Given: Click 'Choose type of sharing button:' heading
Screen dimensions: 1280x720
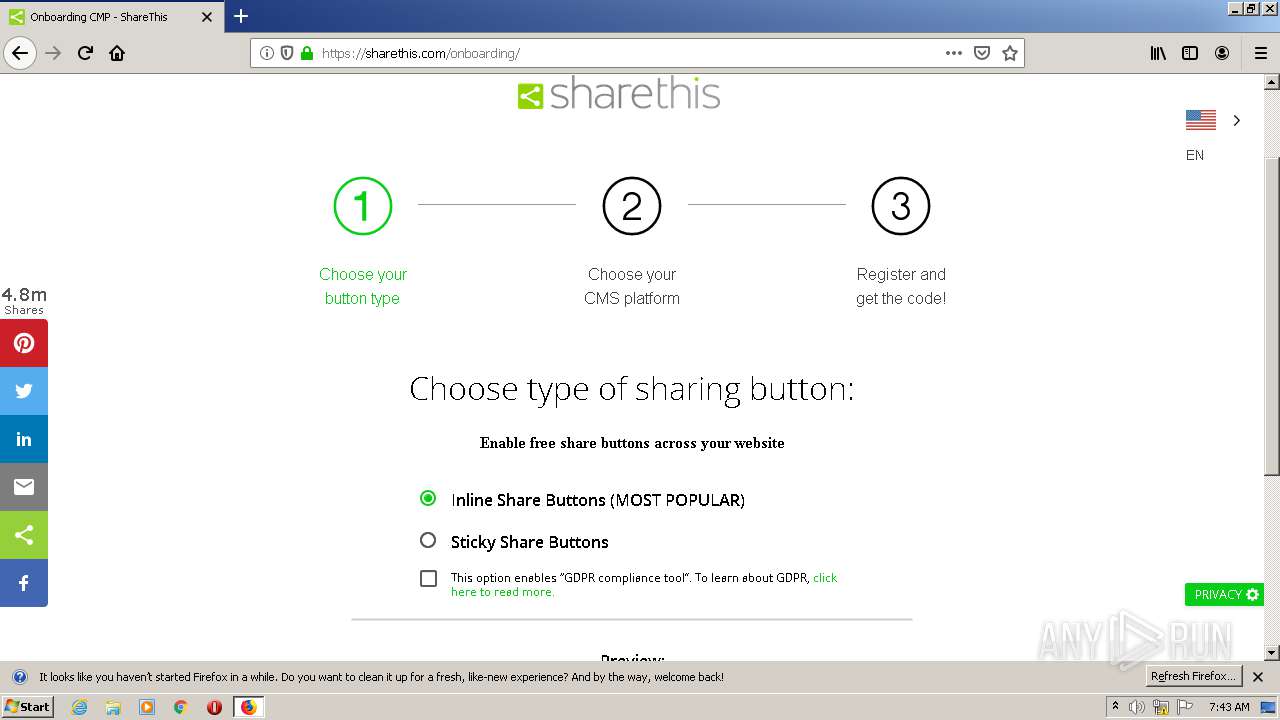Looking at the screenshot, I should [632, 389].
